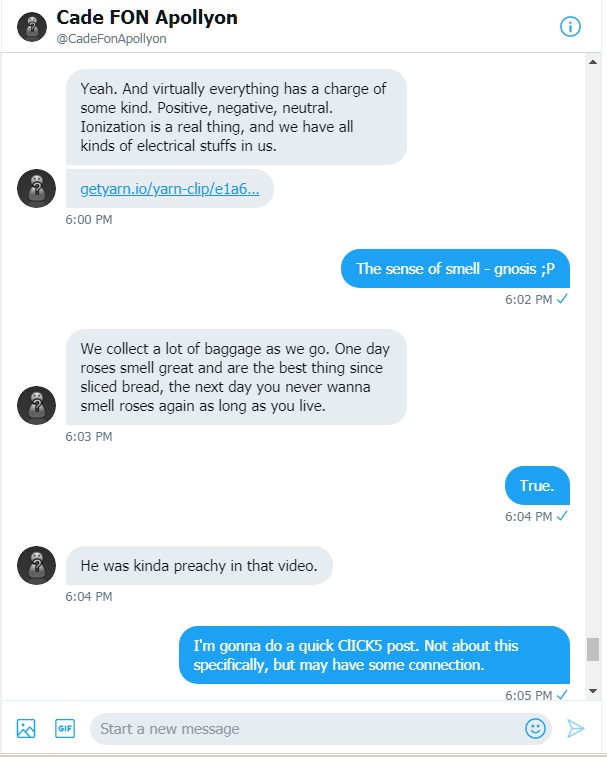Click the "True." message bubble

[537, 486]
